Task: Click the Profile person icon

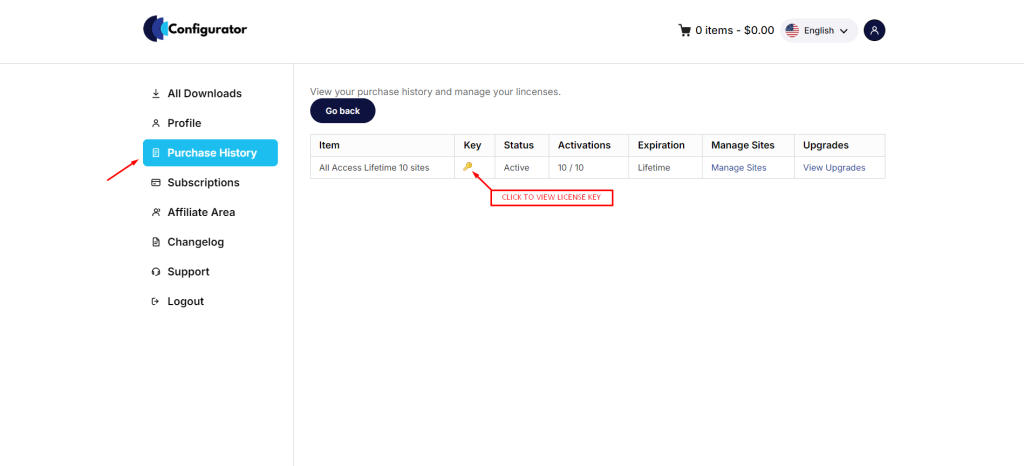Action: [155, 123]
